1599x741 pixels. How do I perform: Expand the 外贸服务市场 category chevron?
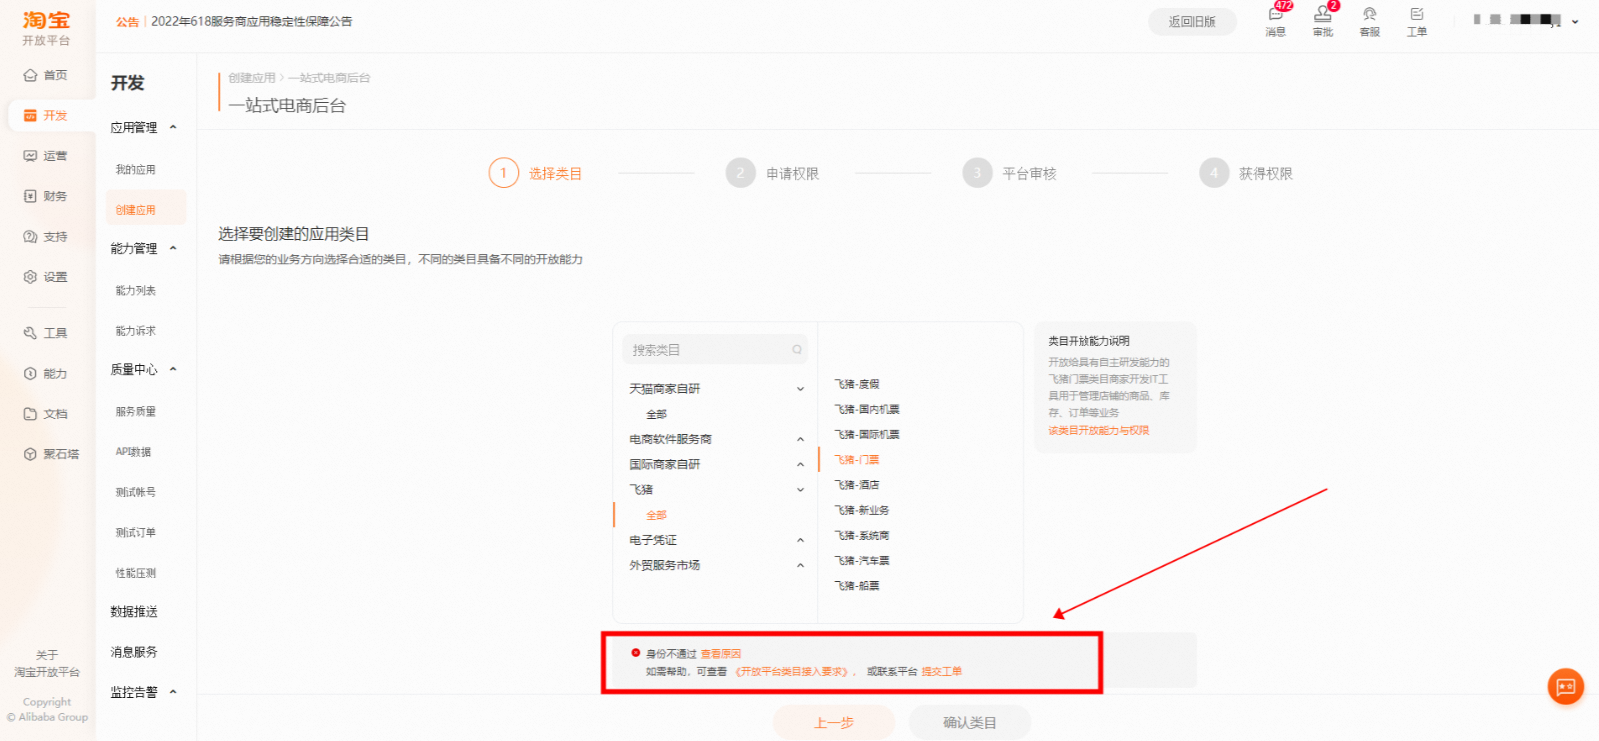pyautogui.click(x=800, y=565)
